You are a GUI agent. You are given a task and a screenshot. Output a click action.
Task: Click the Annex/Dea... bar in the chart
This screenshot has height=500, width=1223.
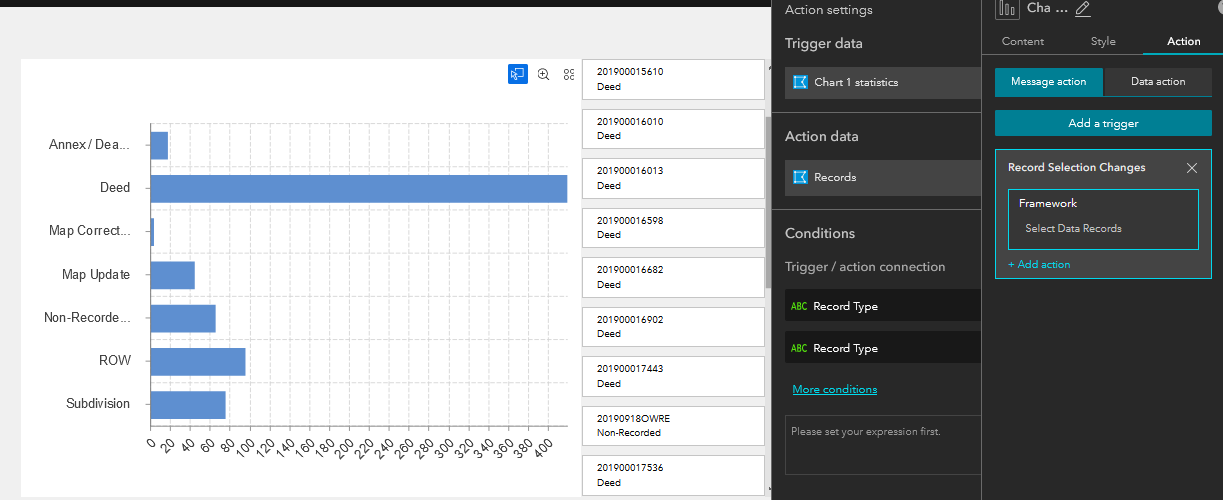pos(159,145)
